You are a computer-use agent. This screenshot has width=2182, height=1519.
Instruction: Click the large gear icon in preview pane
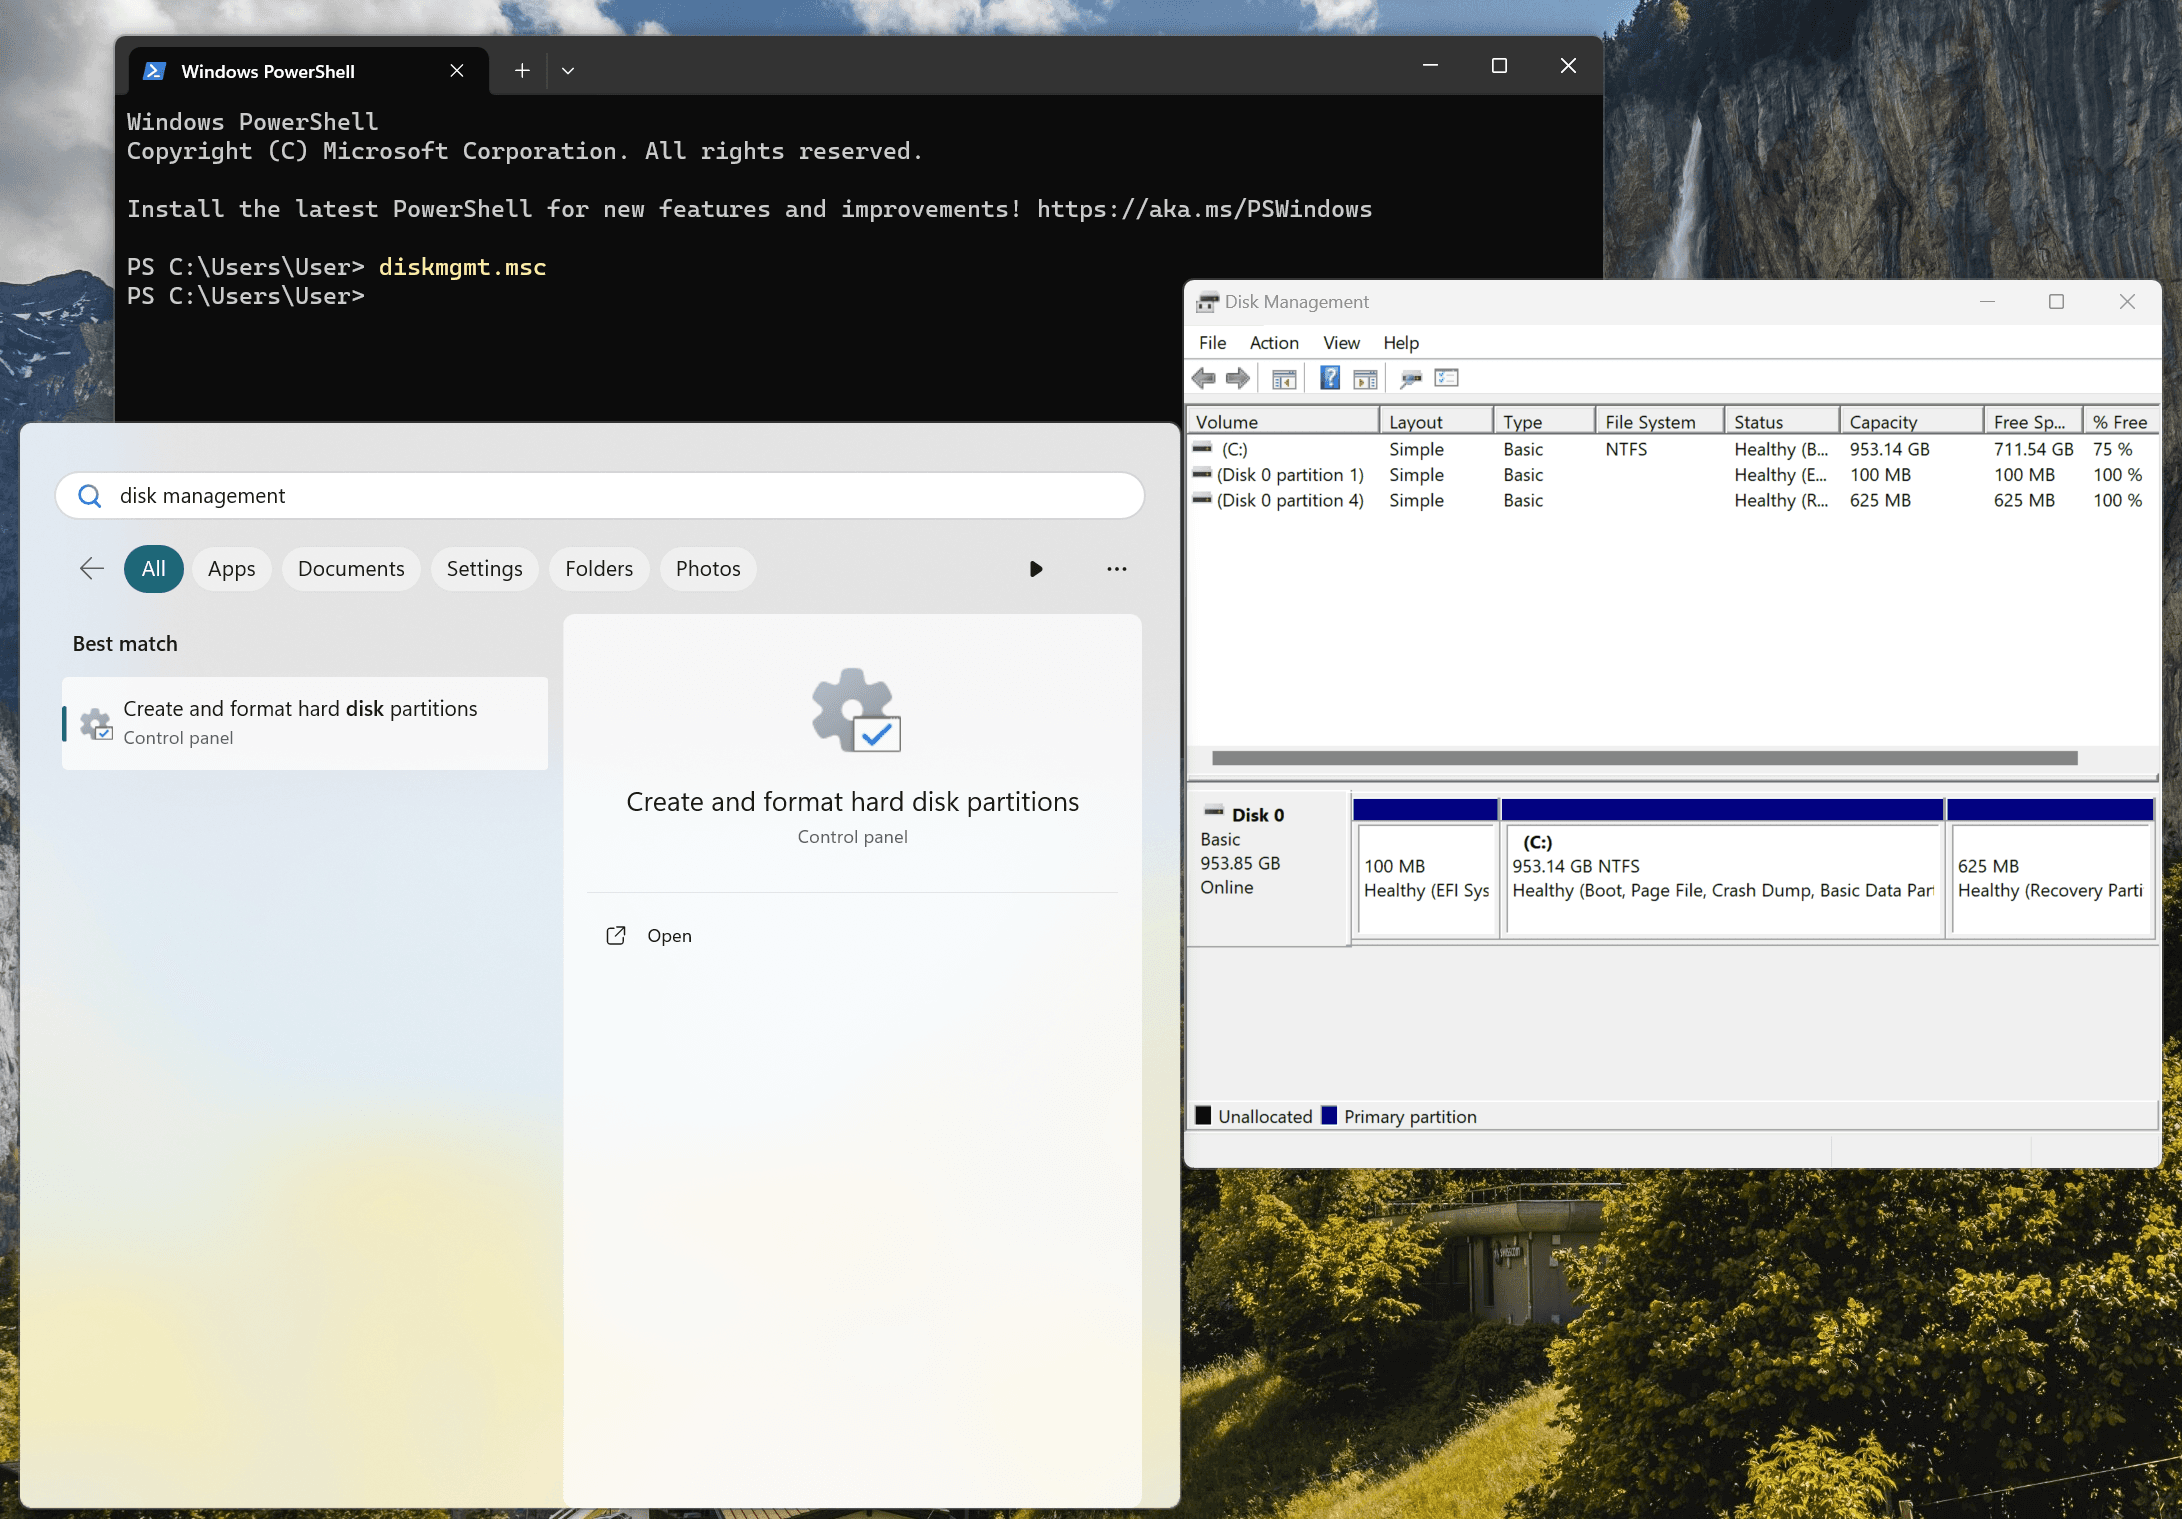pos(855,710)
